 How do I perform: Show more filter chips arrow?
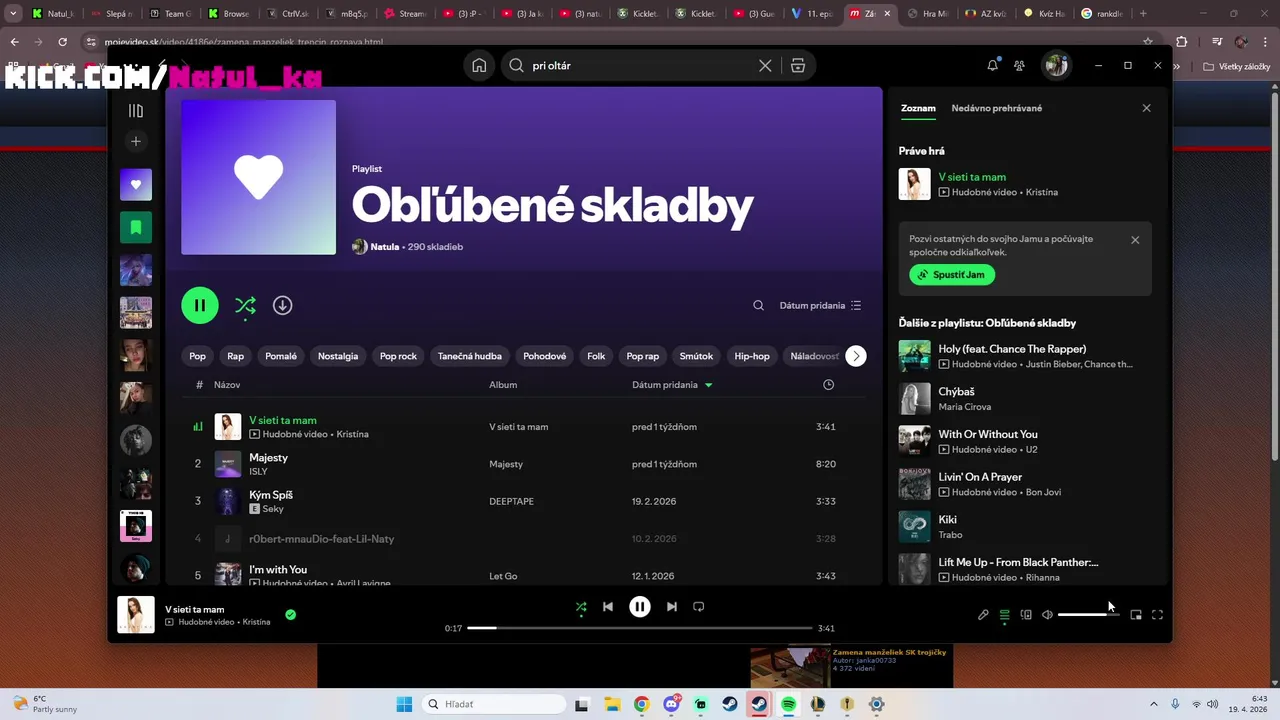tap(856, 356)
